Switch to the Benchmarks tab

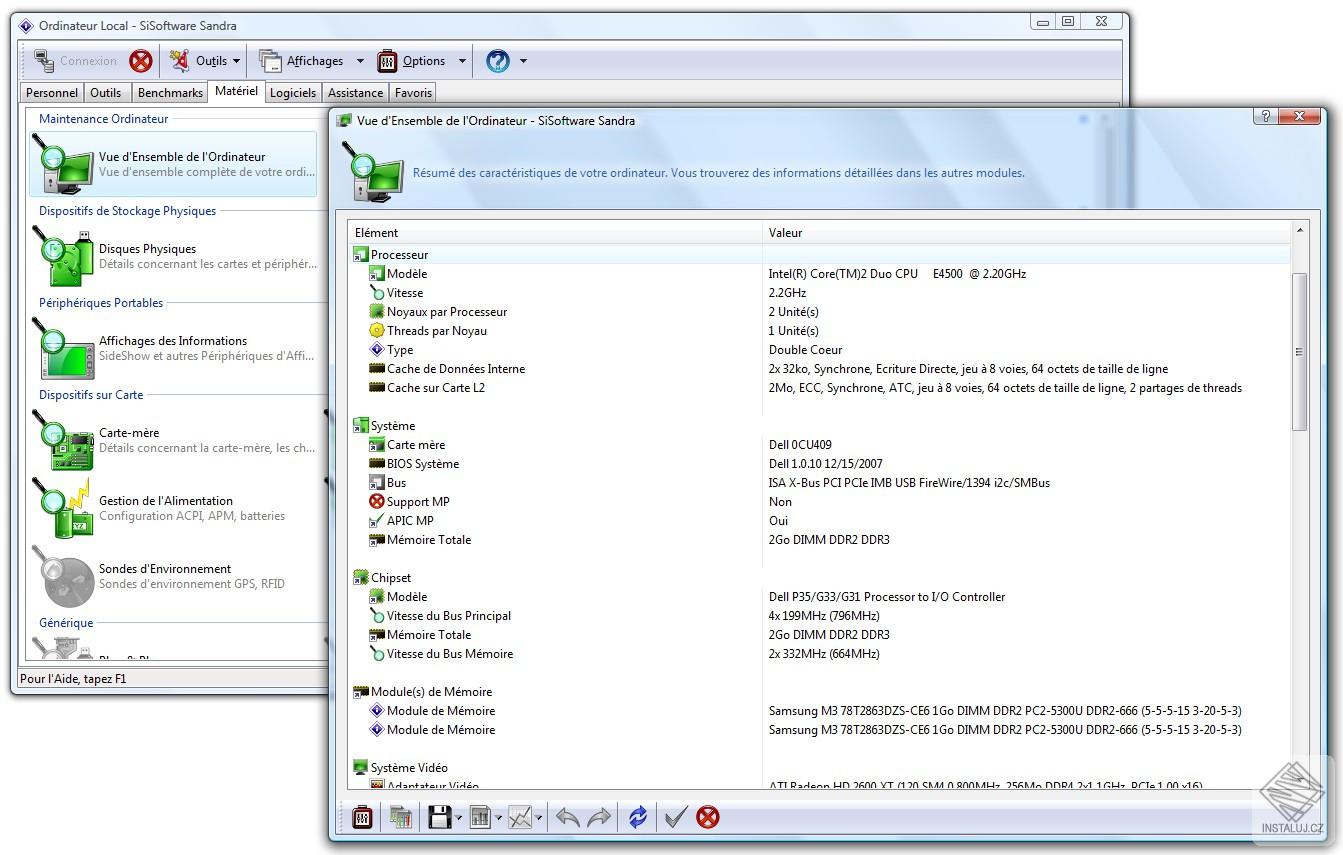pos(170,92)
